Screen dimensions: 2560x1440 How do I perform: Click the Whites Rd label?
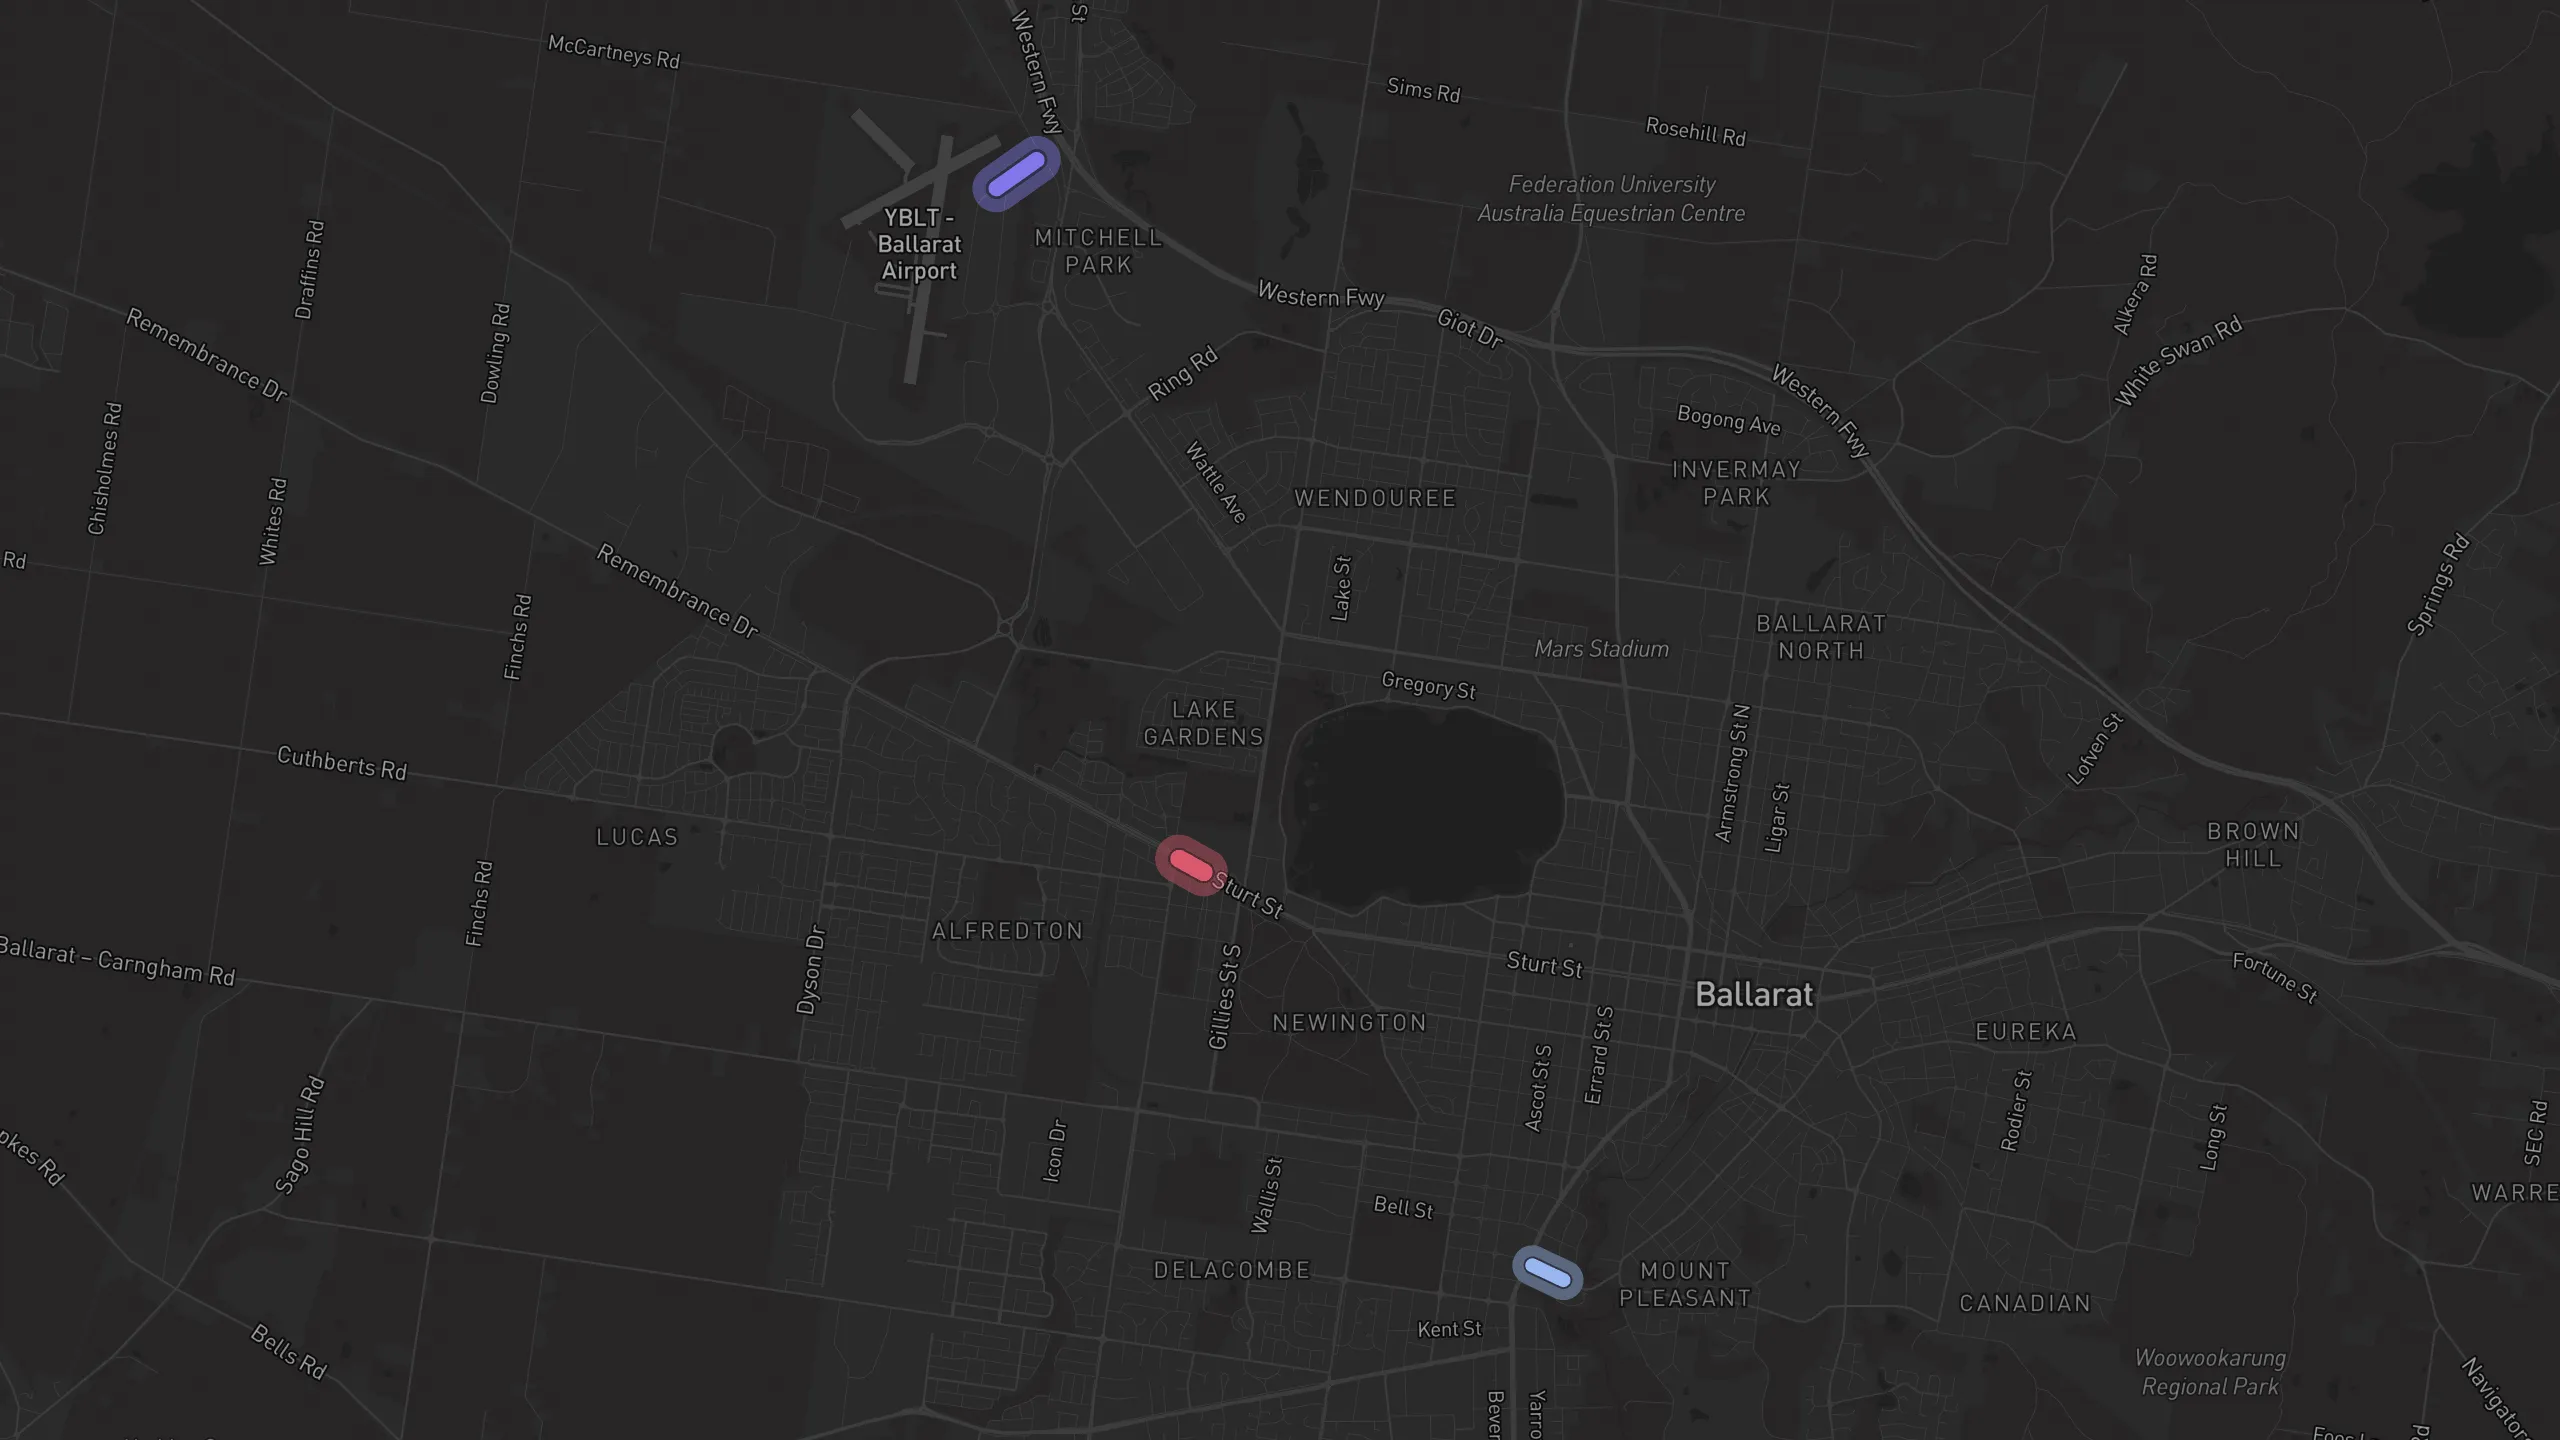[x=273, y=522]
